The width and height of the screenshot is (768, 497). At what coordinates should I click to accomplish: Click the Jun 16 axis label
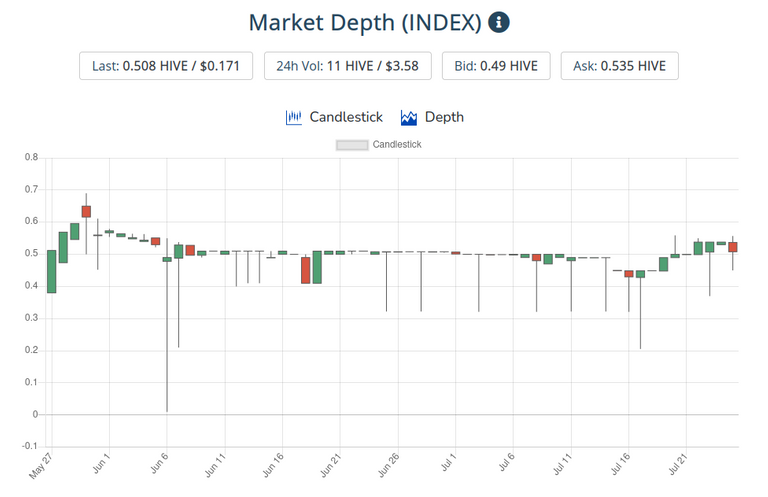pyautogui.click(x=273, y=465)
